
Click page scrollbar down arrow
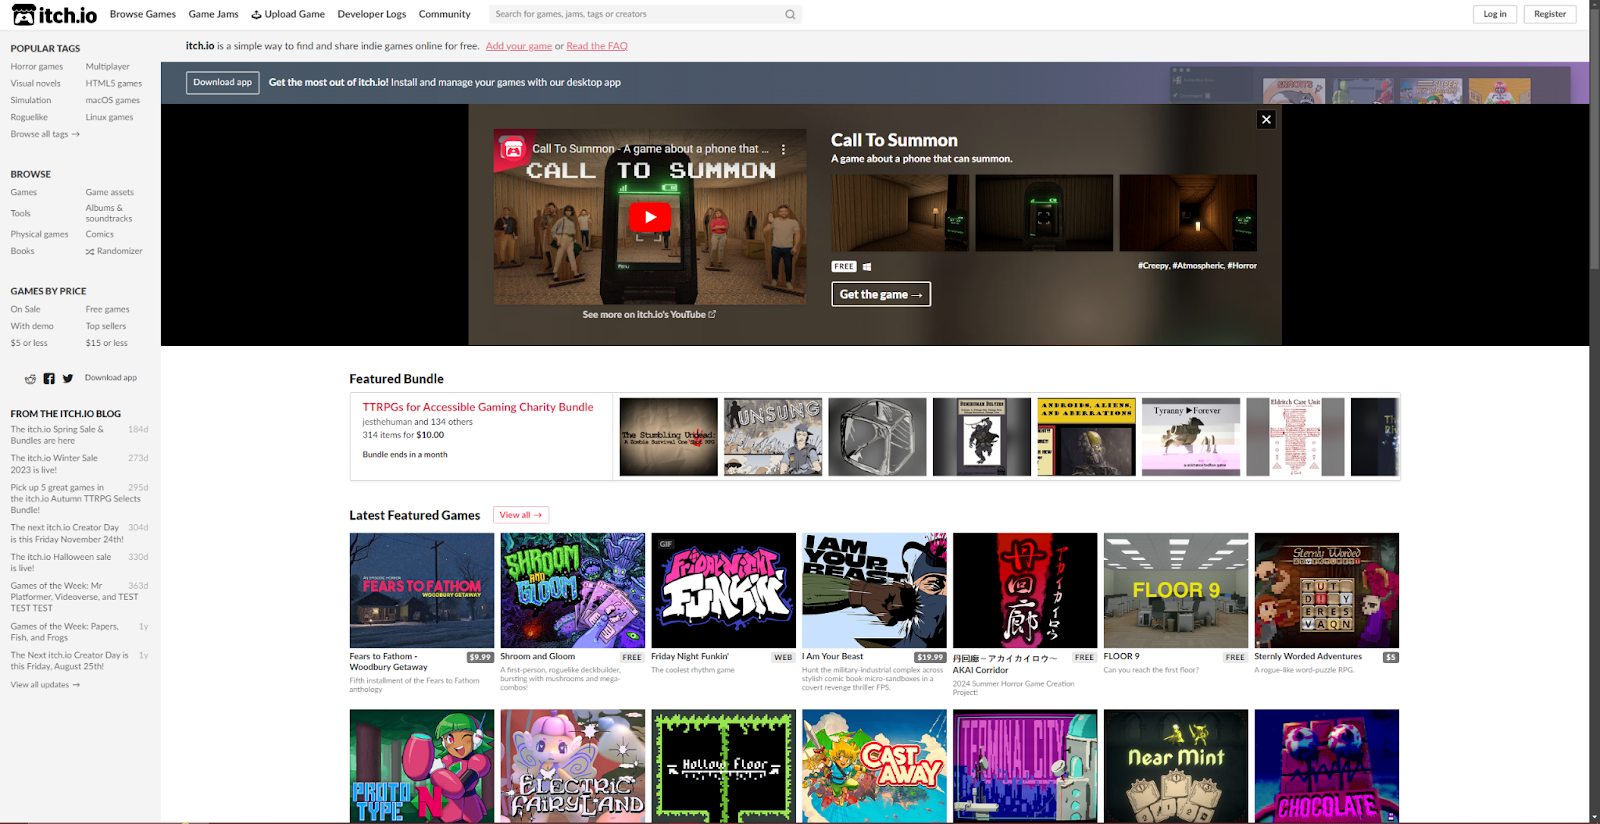(1594, 816)
